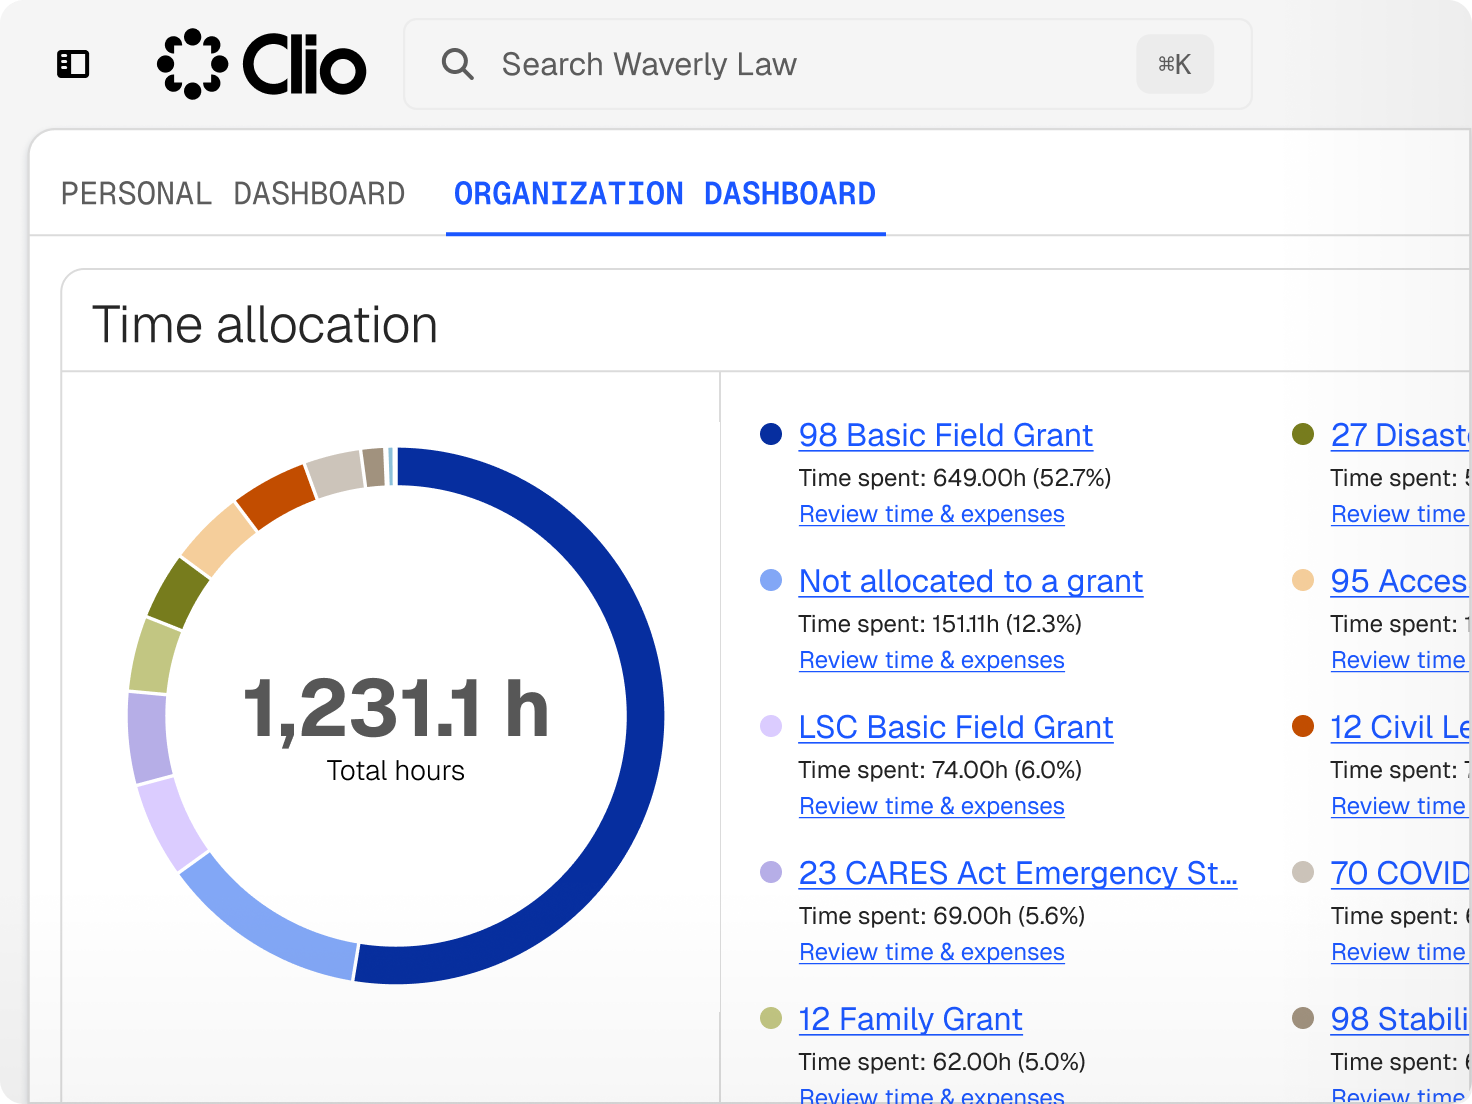Click green dot beside 12 Family Grant
1472x1104 pixels.
[771, 1018]
